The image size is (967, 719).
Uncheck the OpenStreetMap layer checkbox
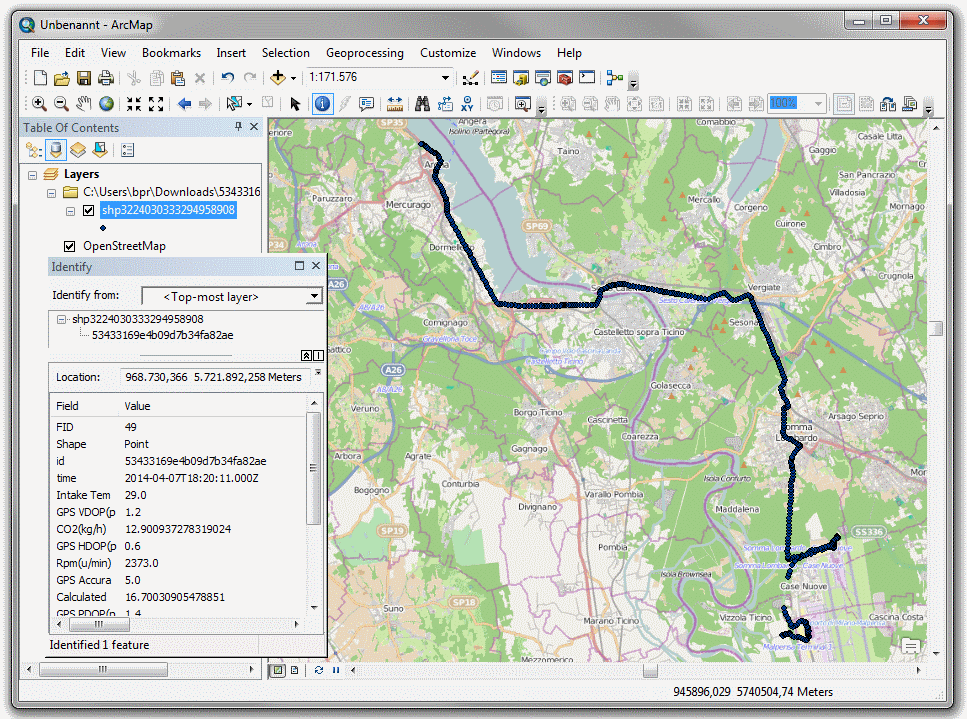coord(70,246)
